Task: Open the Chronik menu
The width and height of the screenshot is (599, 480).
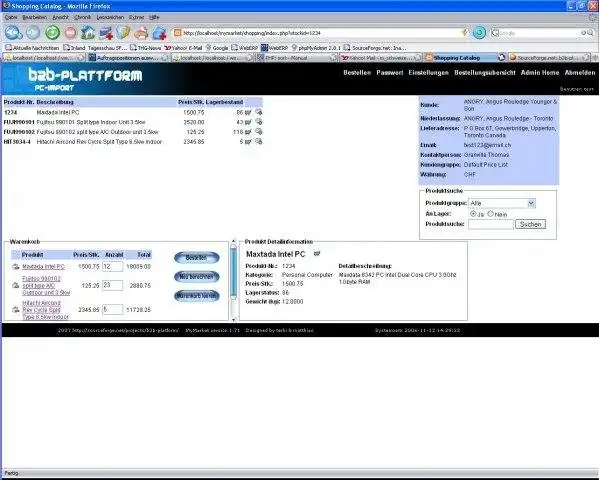Action: (83, 17)
